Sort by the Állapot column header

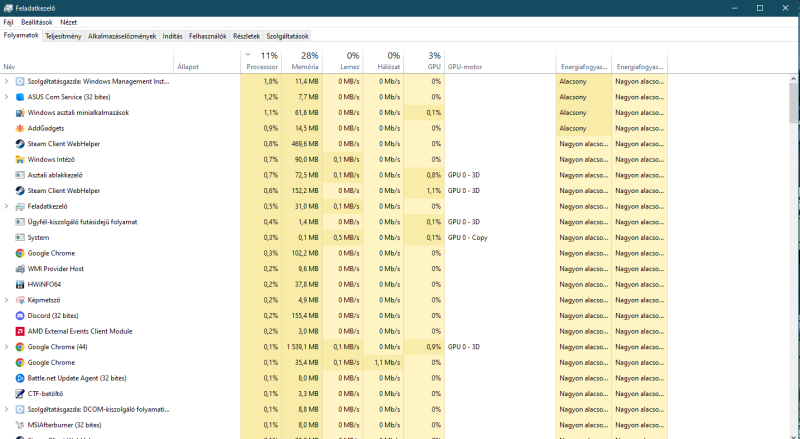point(207,61)
